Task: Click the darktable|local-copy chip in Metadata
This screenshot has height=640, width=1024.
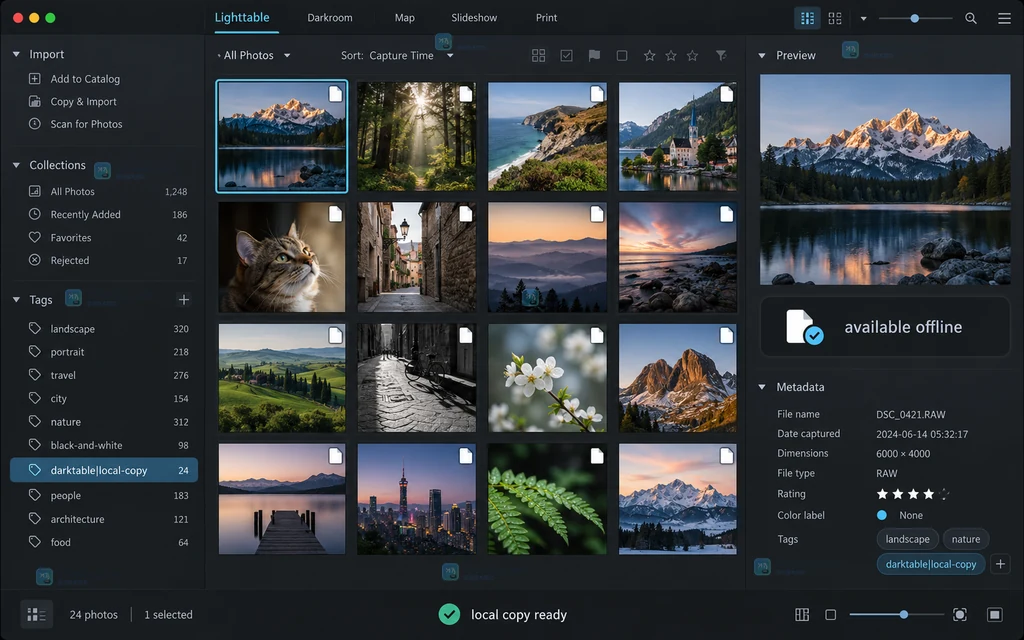Action: [x=931, y=564]
